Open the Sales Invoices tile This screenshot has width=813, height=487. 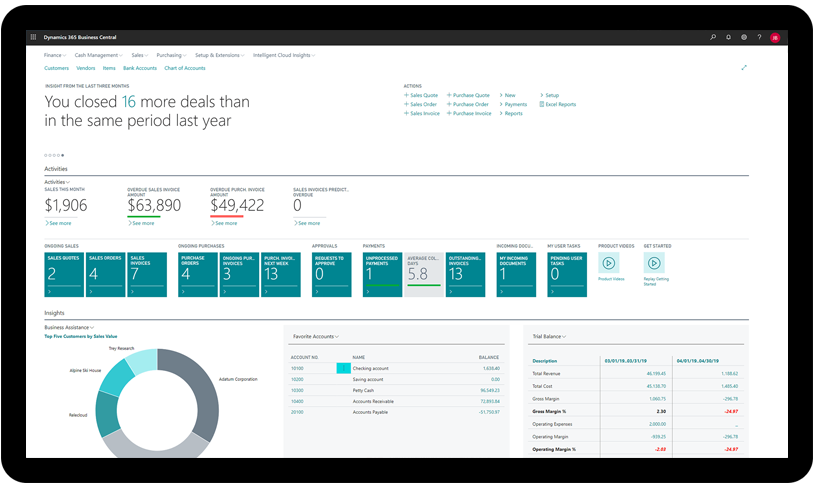point(147,275)
